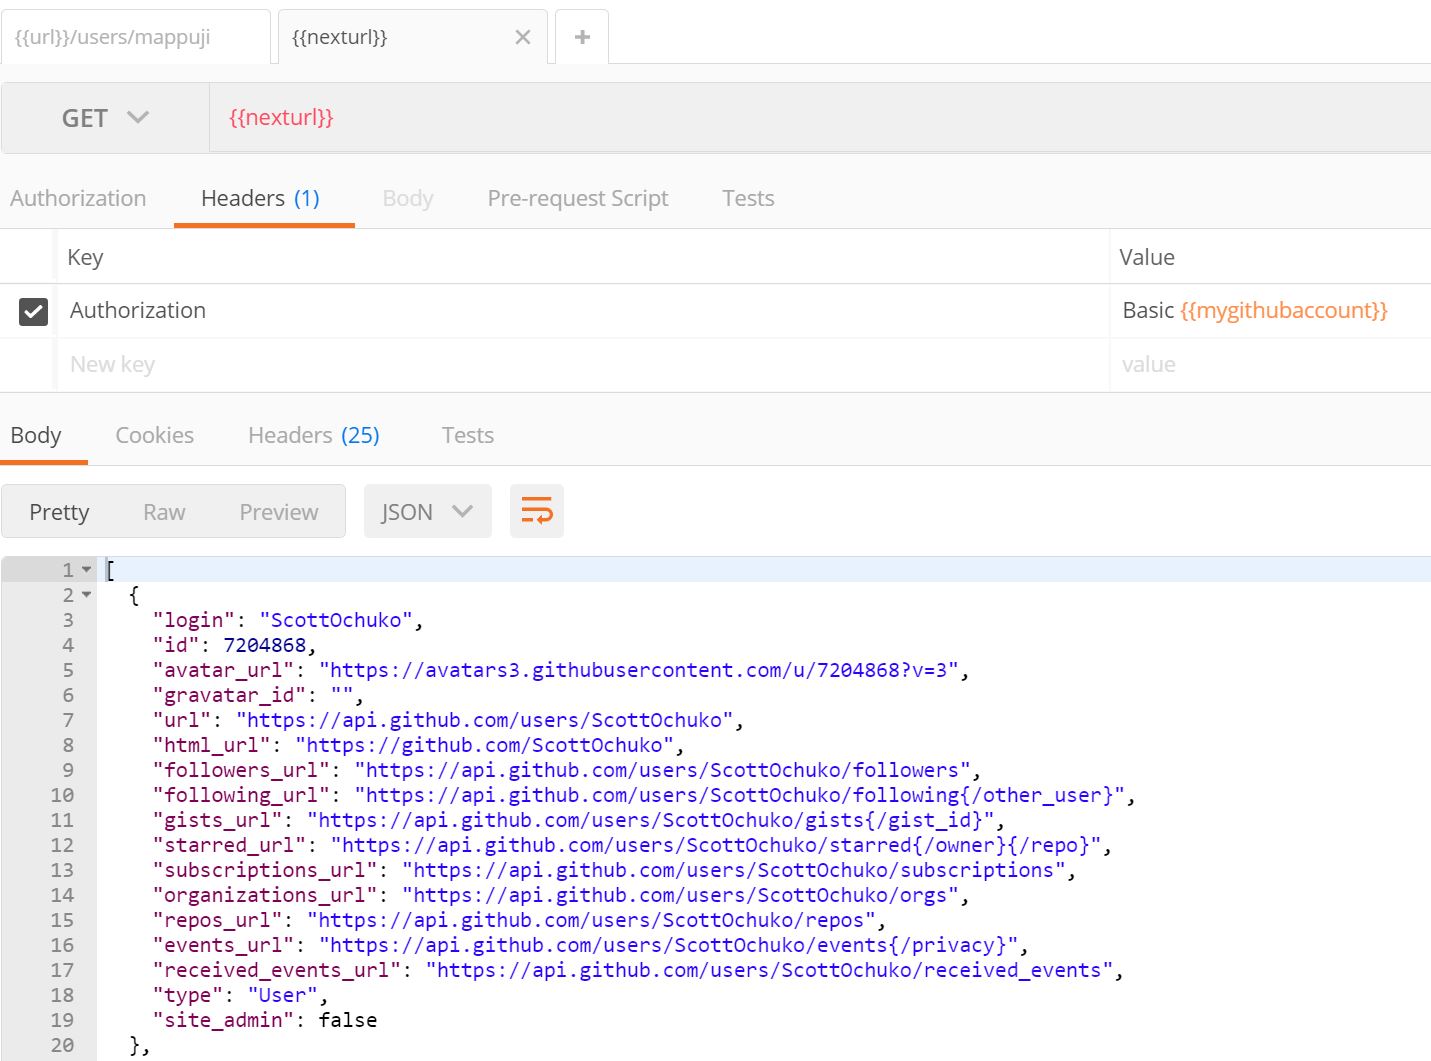Click the {{nexturl}} URL input field
Image resolution: width=1431 pixels, height=1061 pixels.
click(x=820, y=118)
